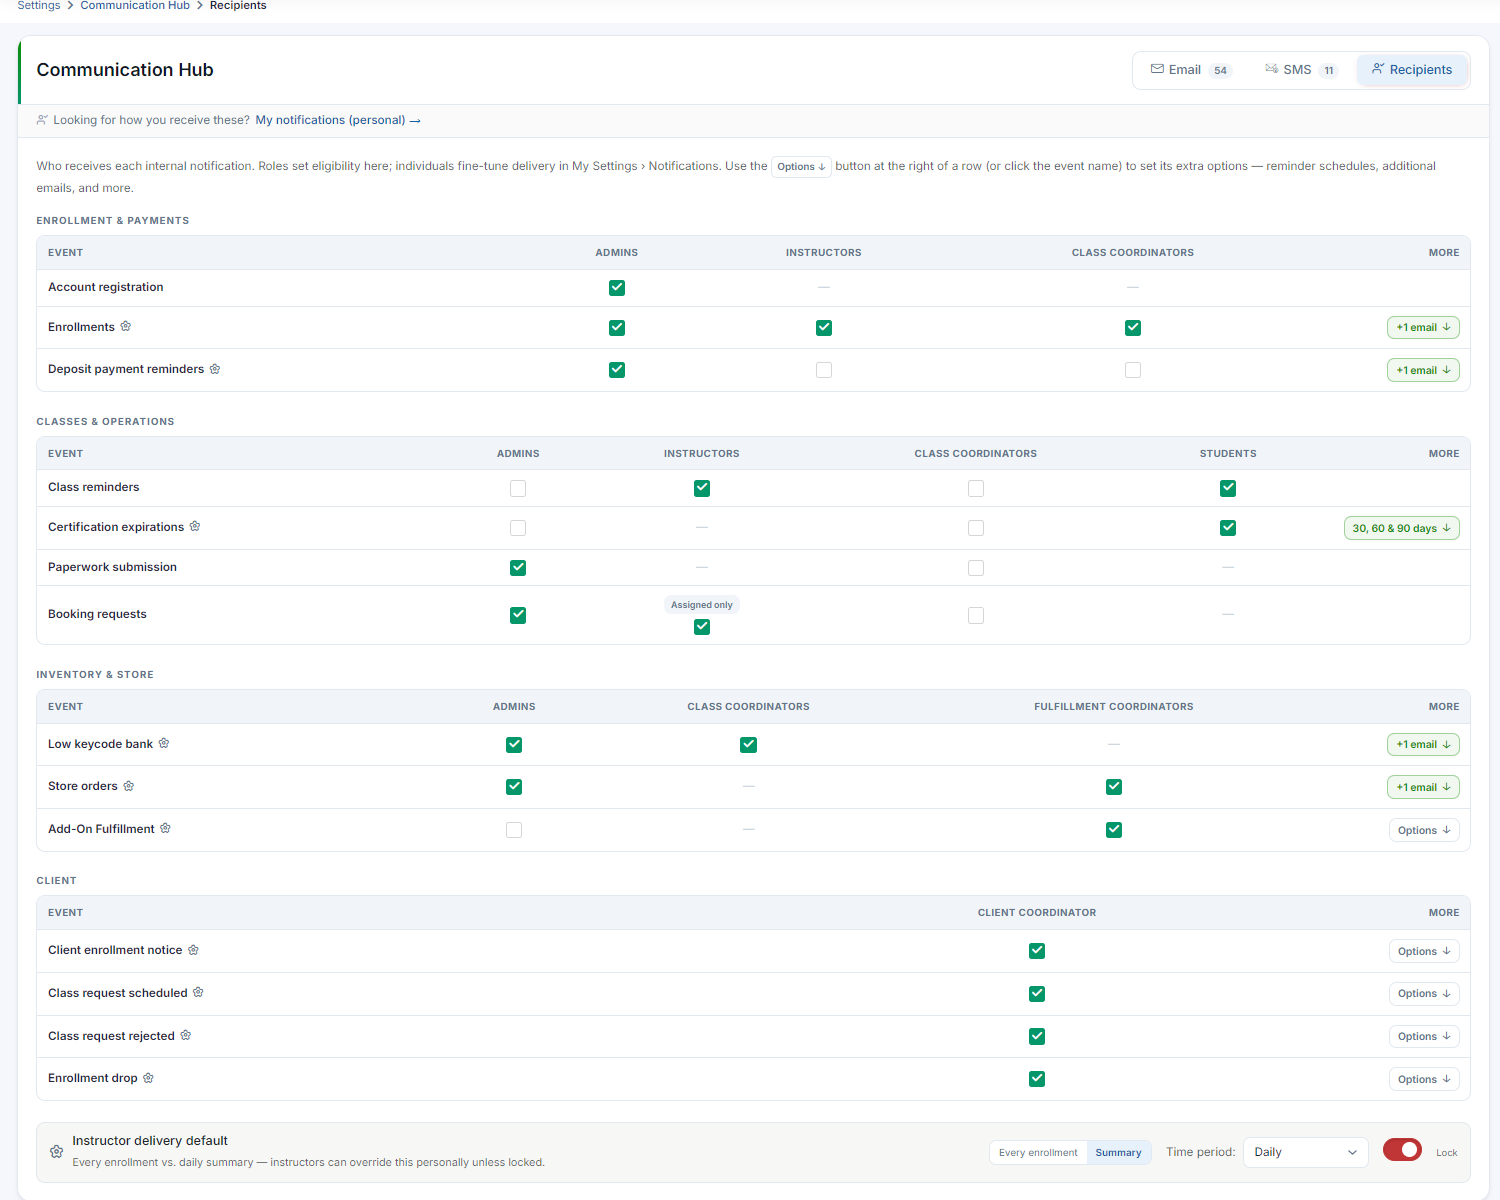This screenshot has height=1200, width=1500.
Task: Switch to the SMS tab
Action: [1300, 70]
